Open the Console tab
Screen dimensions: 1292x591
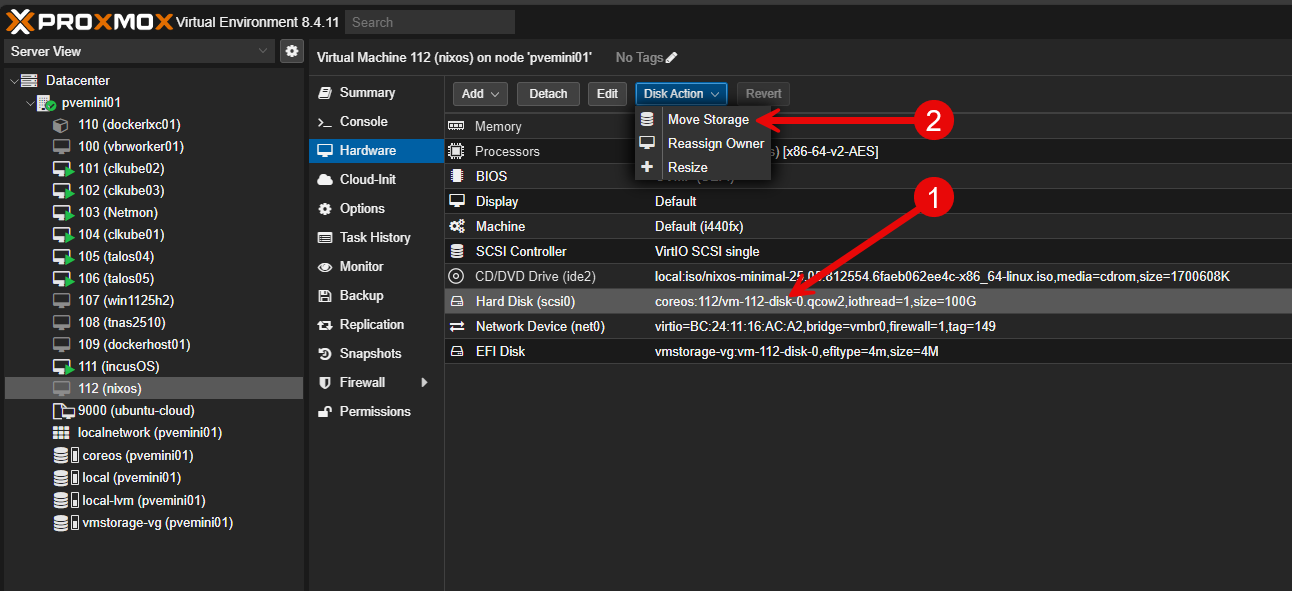click(376, 121)
